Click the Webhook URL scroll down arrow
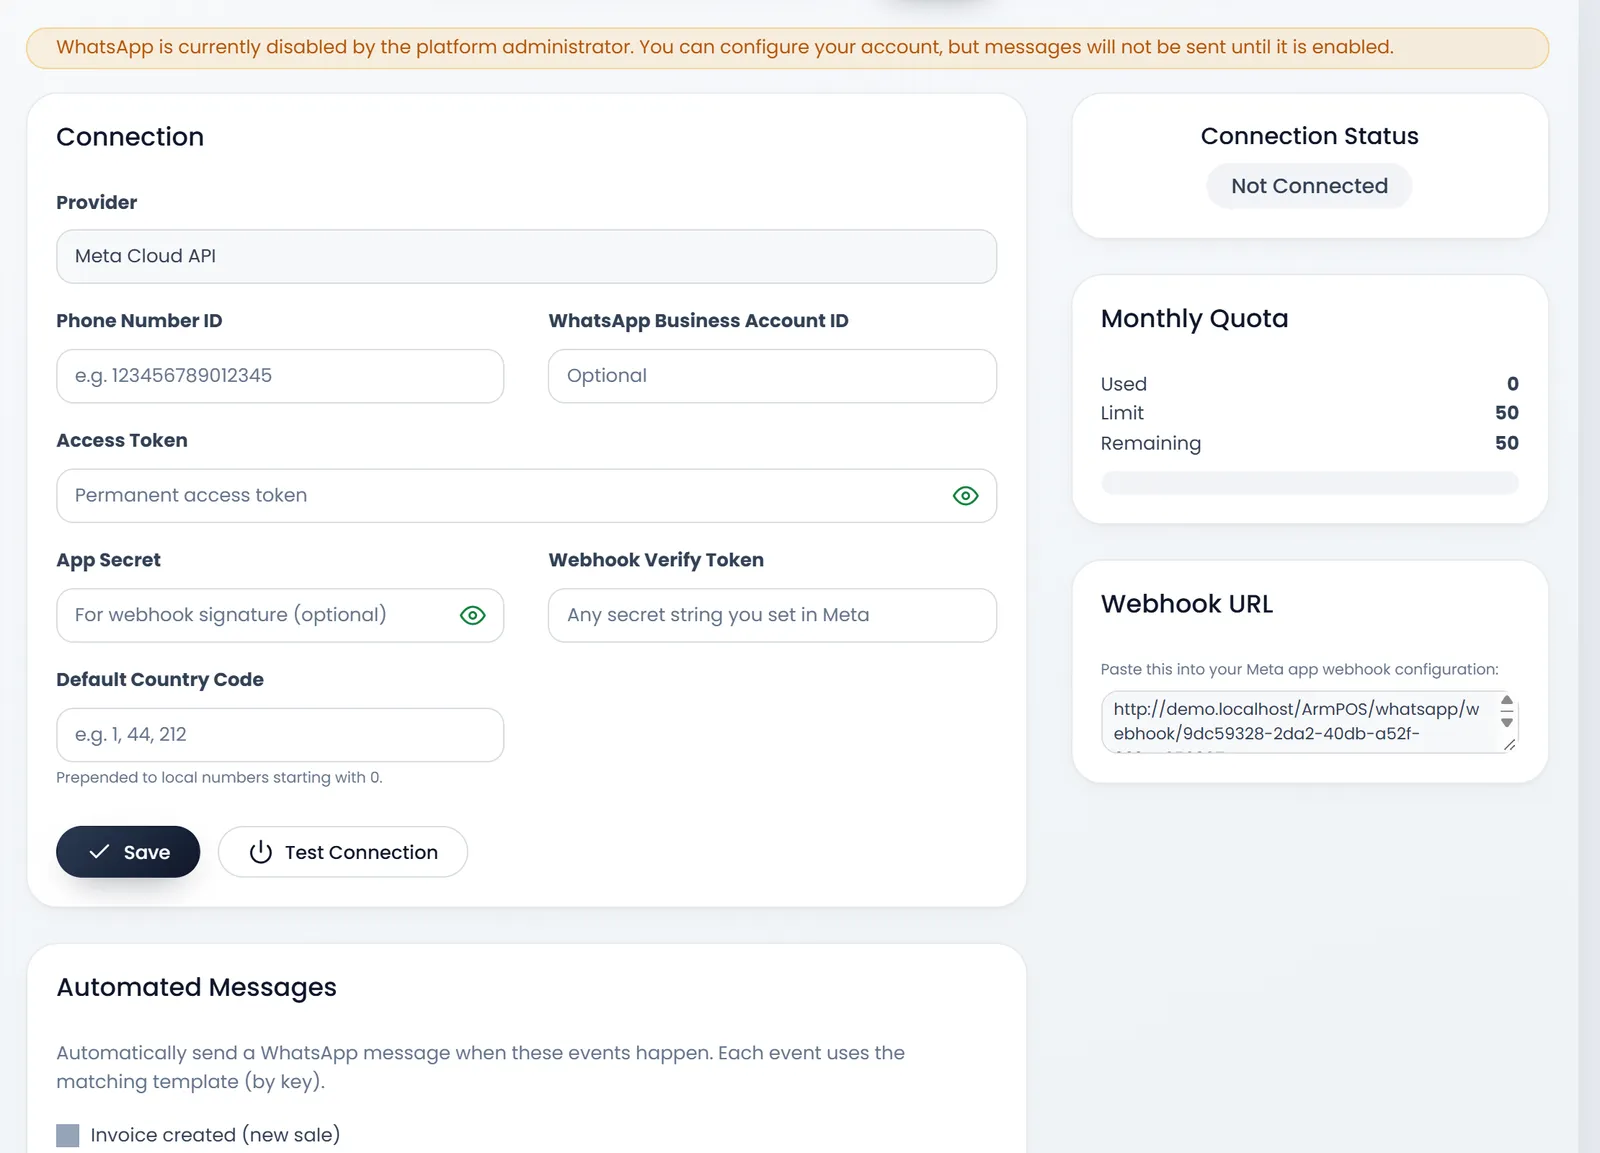Viewport: 1600px width, 1153px height. 1507,723
